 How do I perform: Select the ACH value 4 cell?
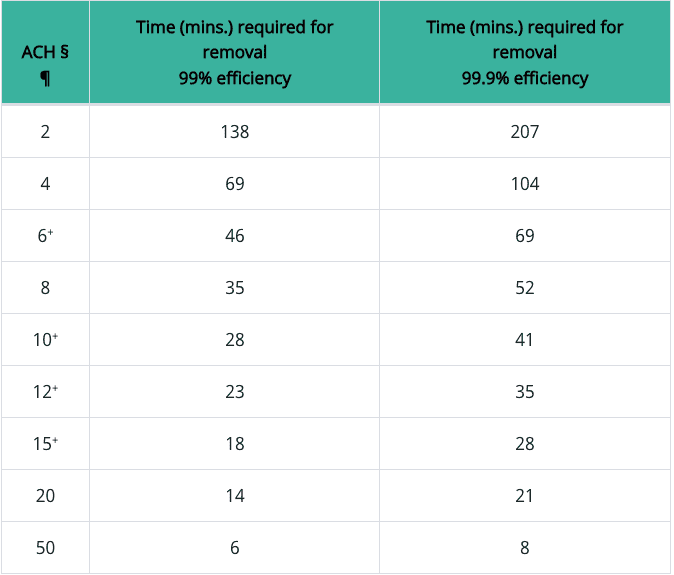coord(45,183)
